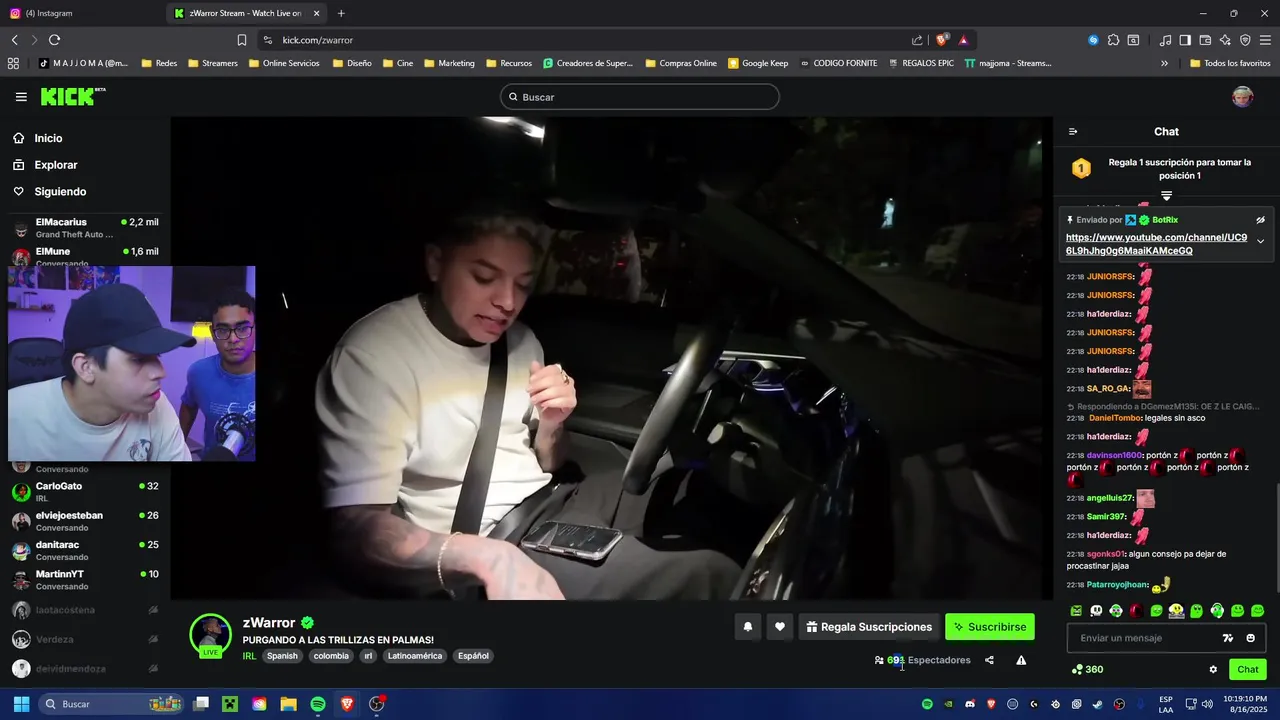Open CarloGato channel in the sidebar
Viewport: 1280px width, 720px height.
(85, 491)
